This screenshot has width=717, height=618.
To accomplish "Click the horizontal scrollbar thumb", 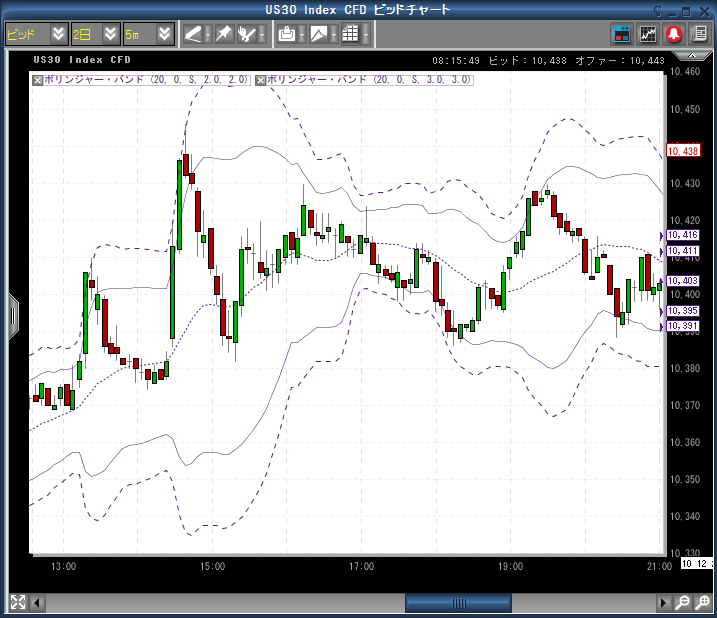I will [x=459, y=603].
